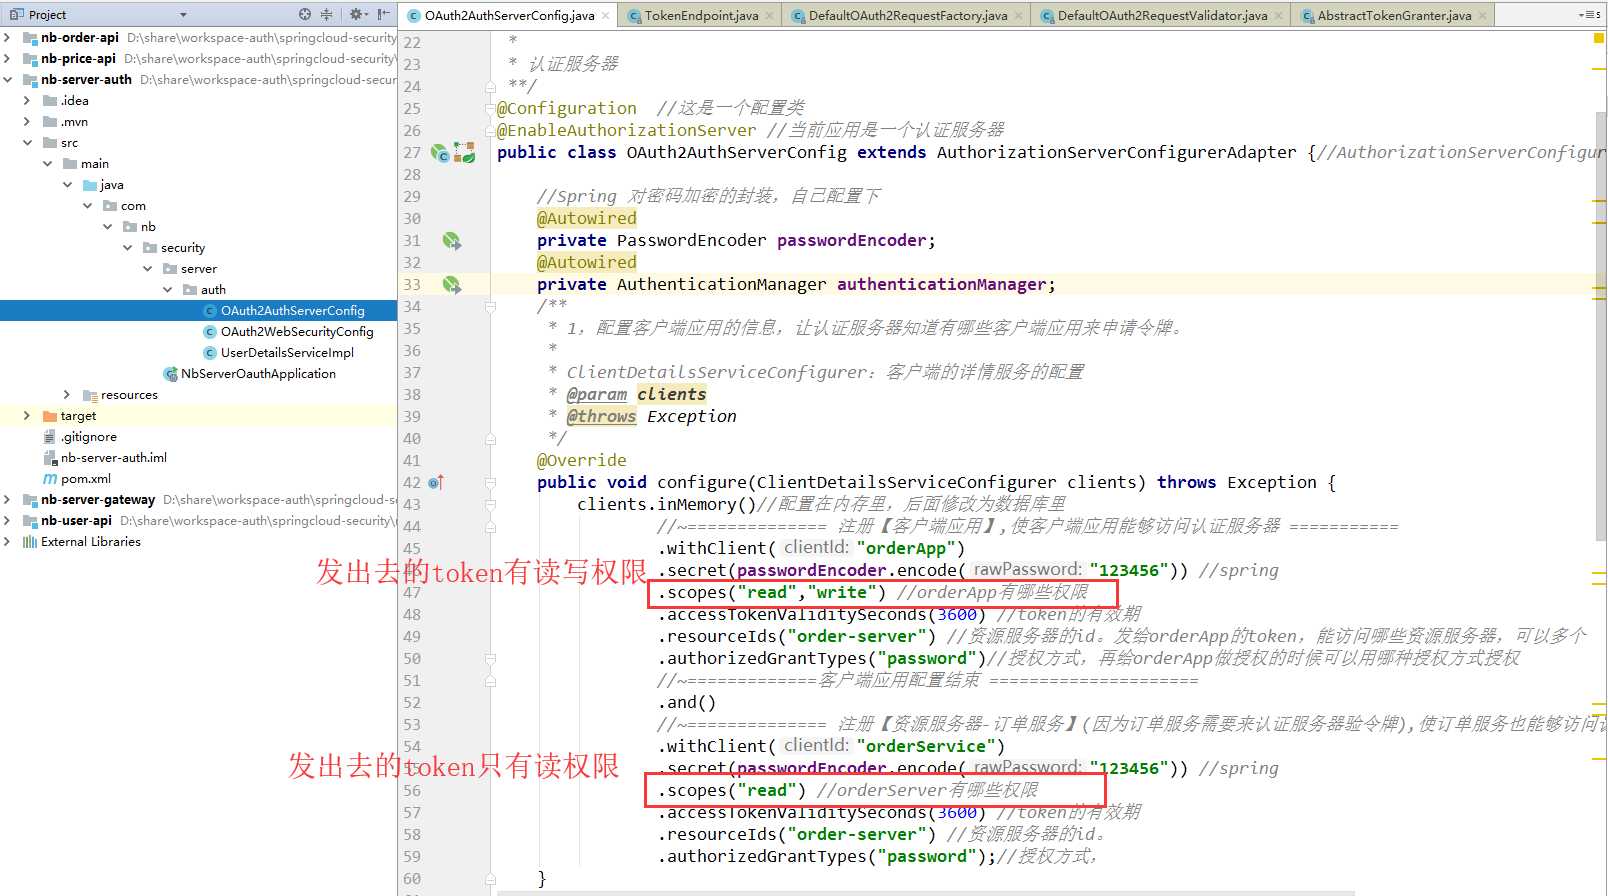Select the OAuth2AuthServerConfig.java tab
Image resolution: width=1608 pixels, height=896 pixels.
click(x=509, y=15)
